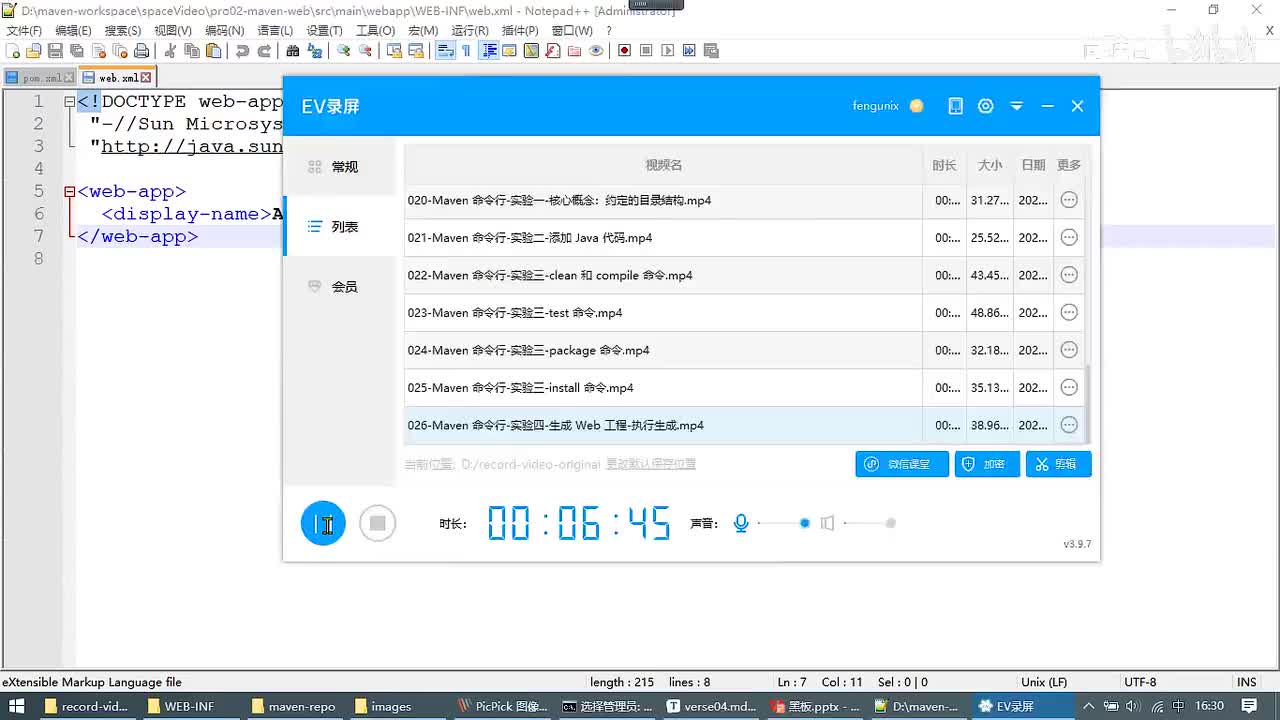Open more options for 026-Maven video
The image size is (1280, 720).
coord(1069,425)
